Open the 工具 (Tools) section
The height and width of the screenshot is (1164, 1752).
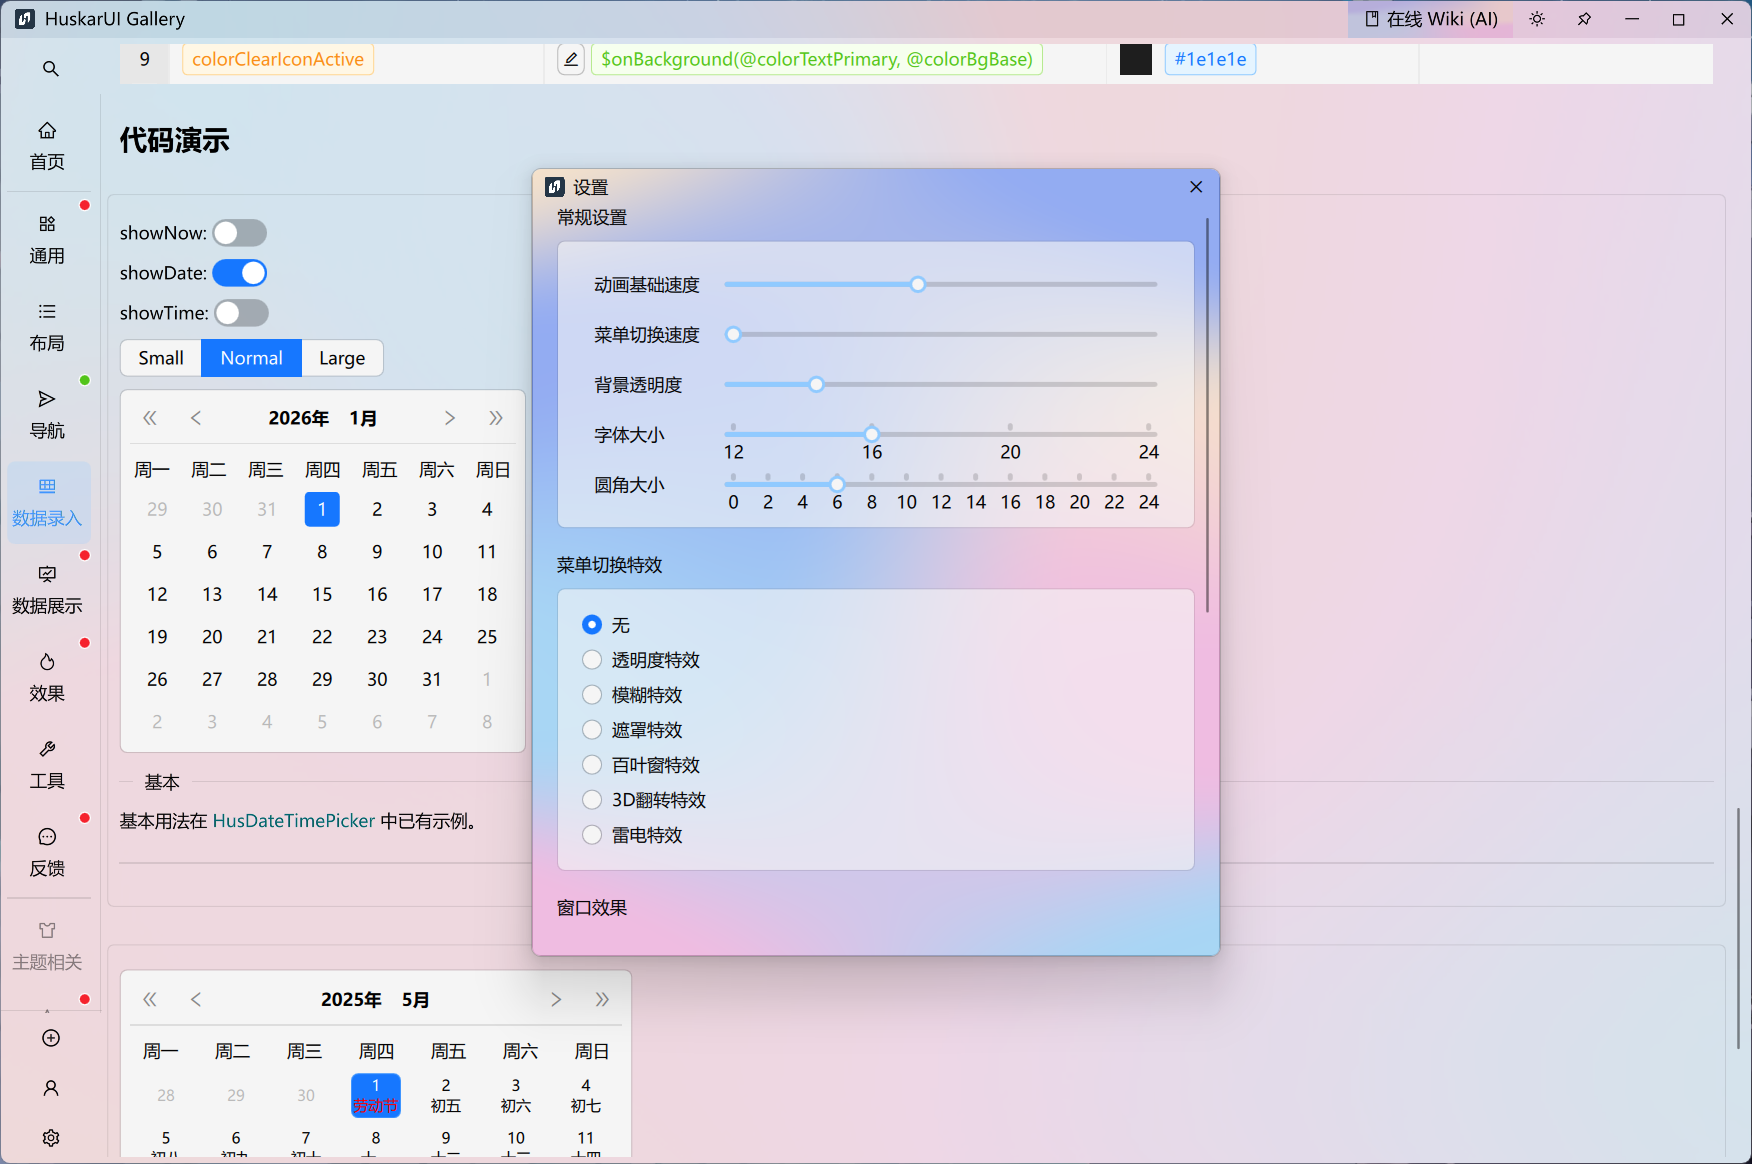[x=47, y=763]
